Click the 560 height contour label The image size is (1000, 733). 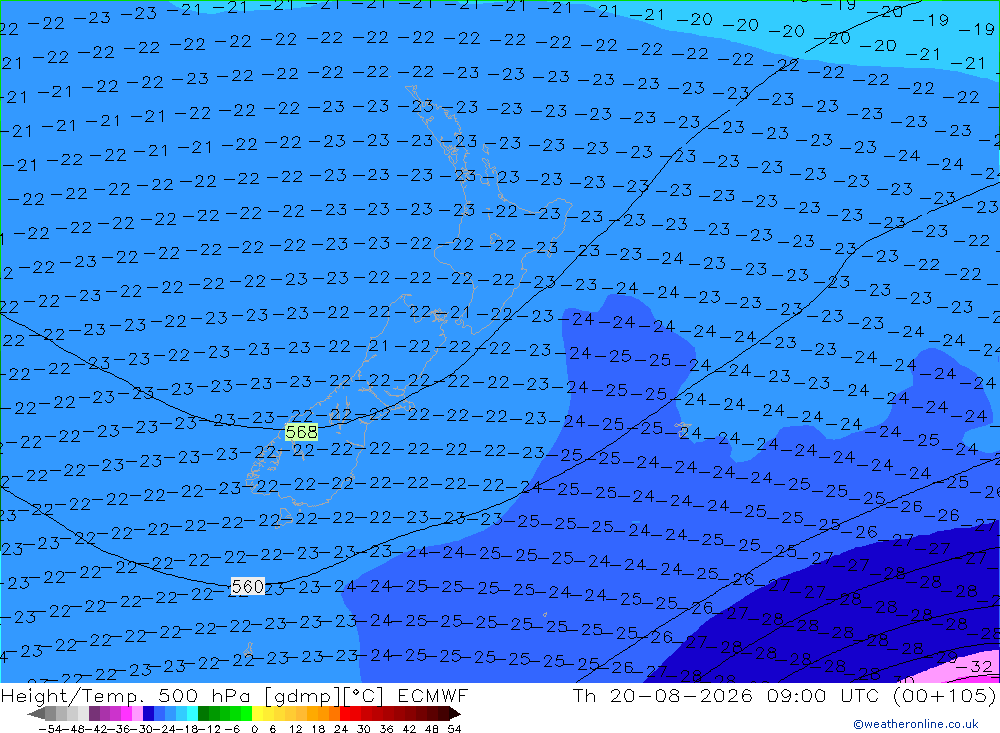[247, 586]
